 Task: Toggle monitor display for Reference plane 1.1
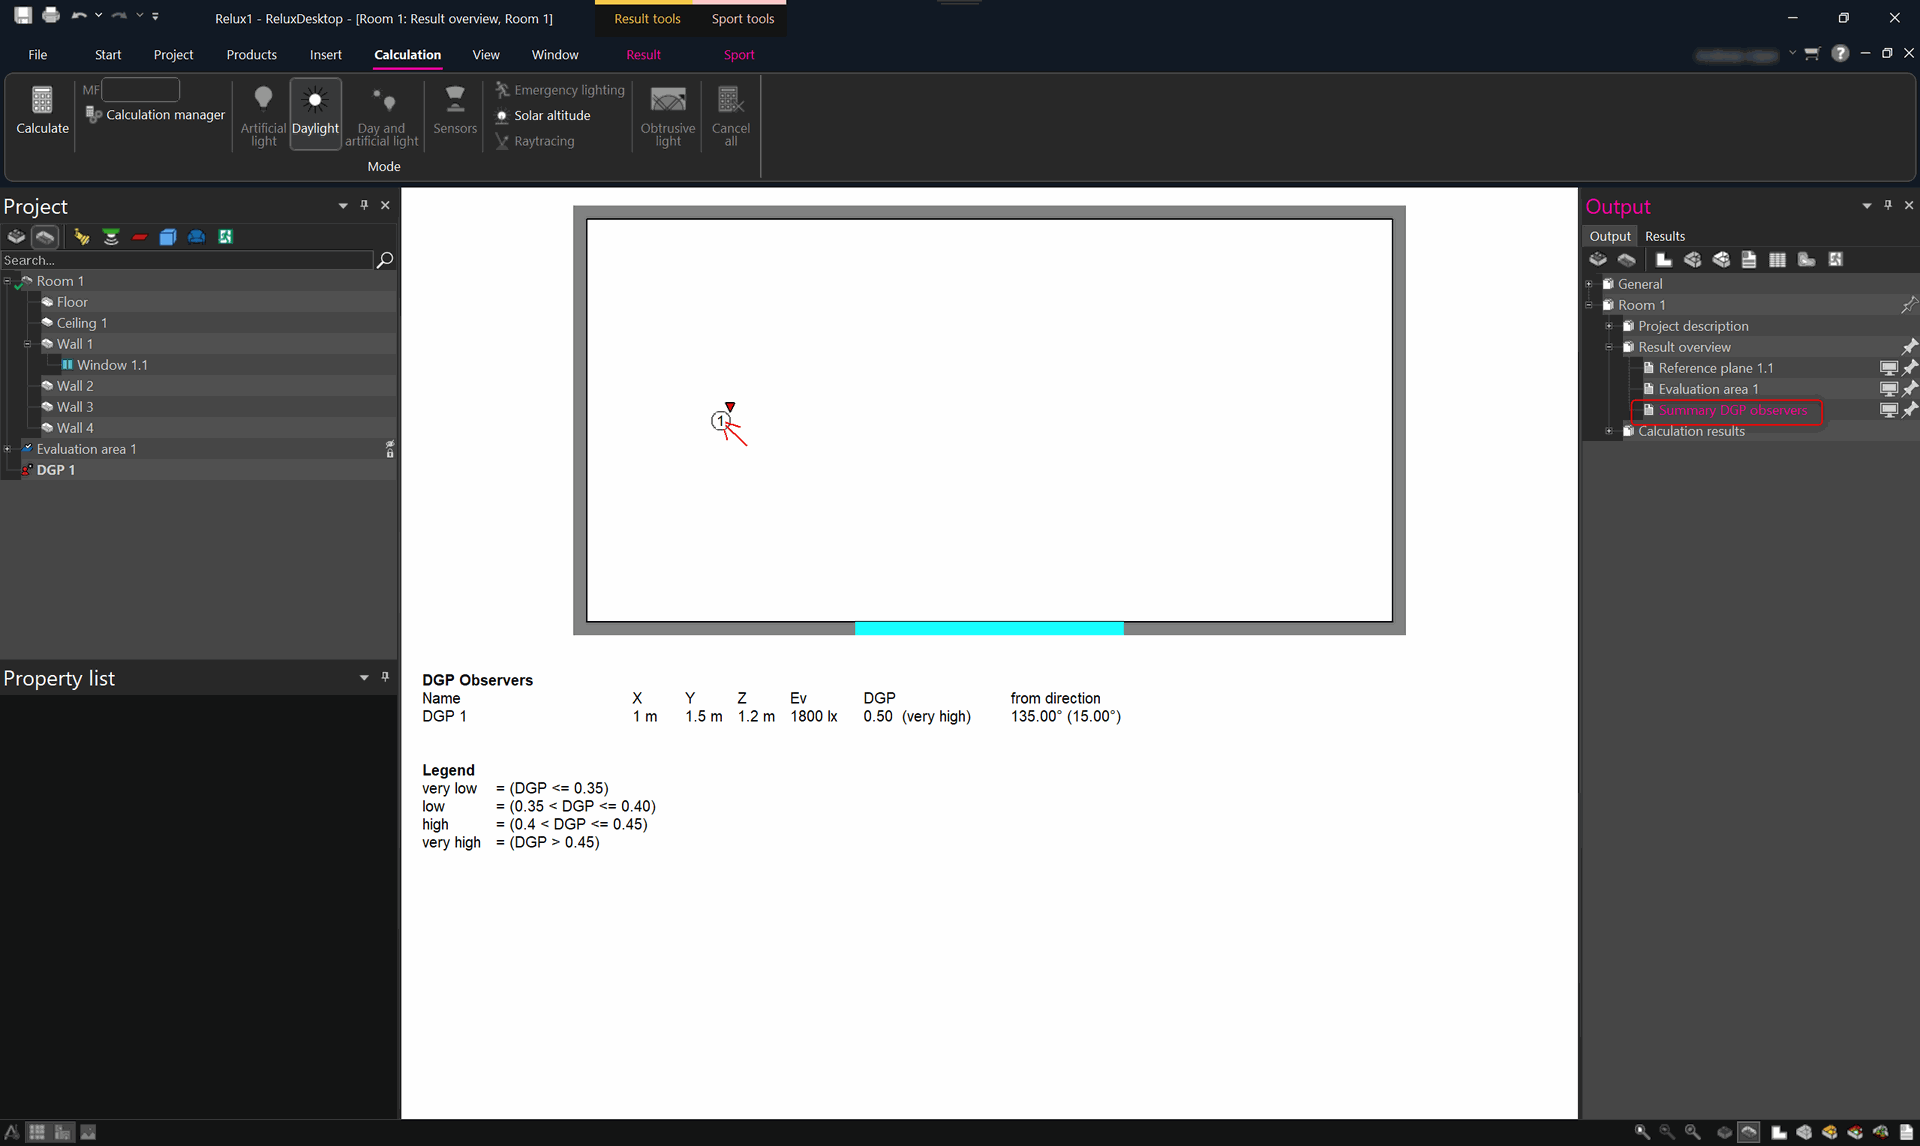1888,368
